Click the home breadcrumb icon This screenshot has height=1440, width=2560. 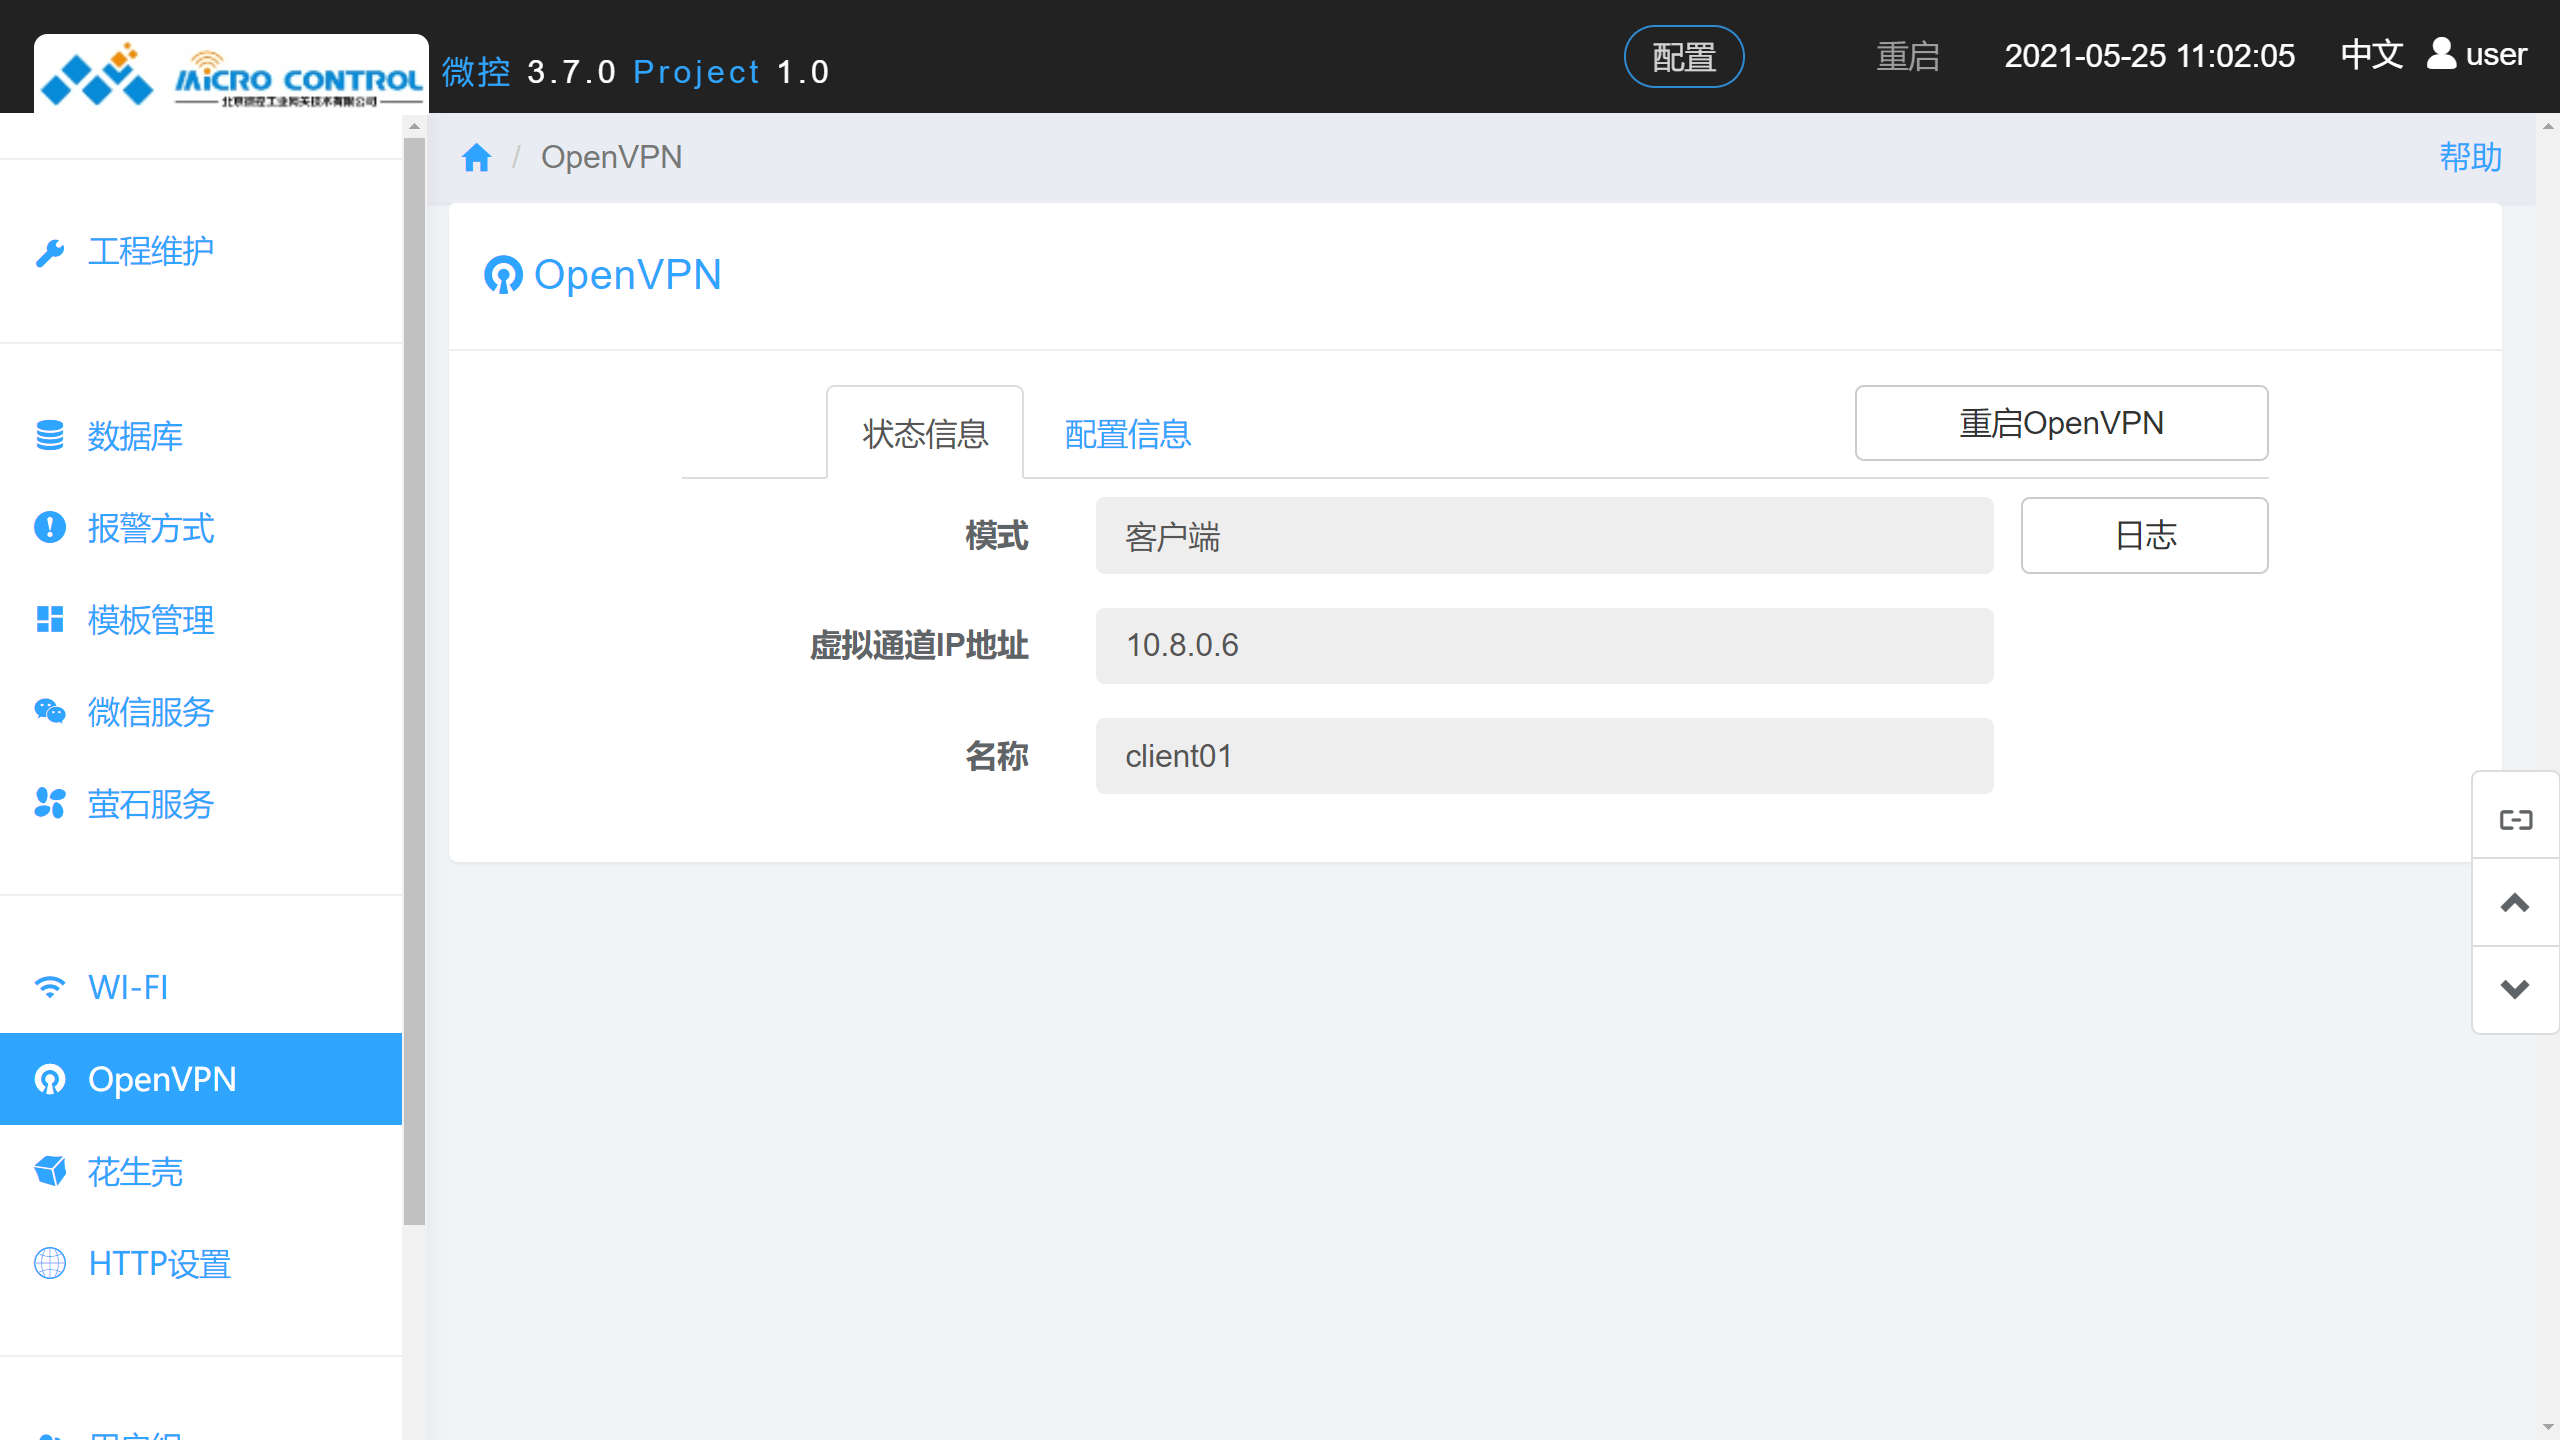click(477, 157)
